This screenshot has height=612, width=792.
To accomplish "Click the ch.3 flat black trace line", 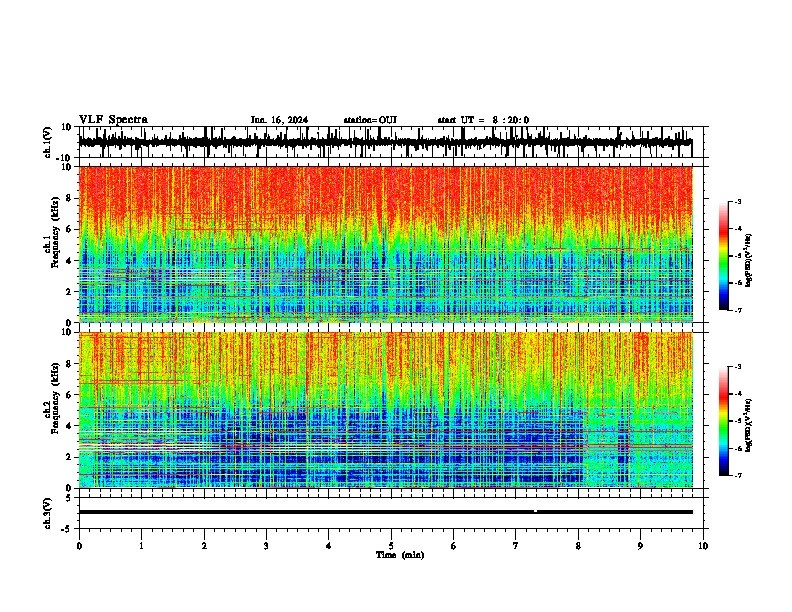I will pos(386,512).
